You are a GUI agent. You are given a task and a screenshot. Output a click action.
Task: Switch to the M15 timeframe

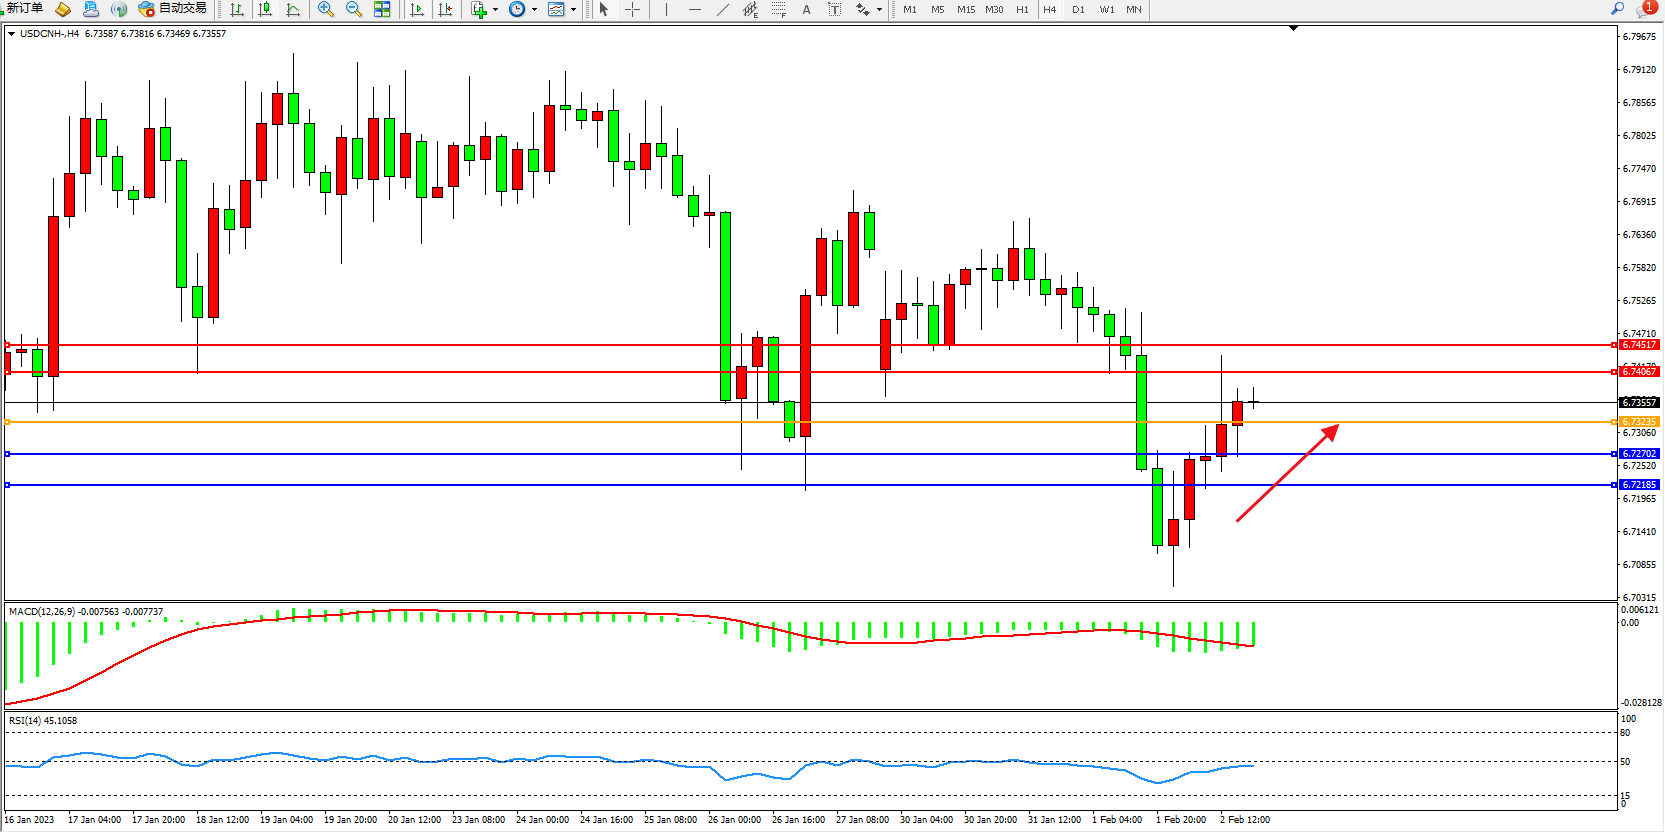pos(965,9)
